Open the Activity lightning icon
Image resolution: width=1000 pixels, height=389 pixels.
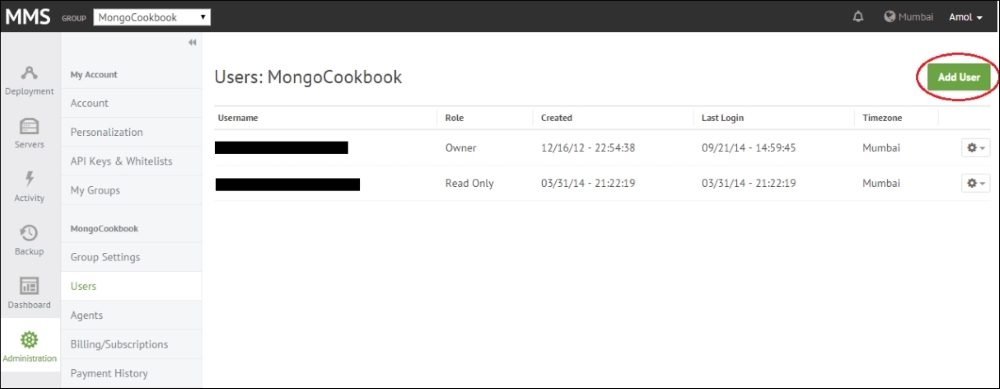pos(29,179)
